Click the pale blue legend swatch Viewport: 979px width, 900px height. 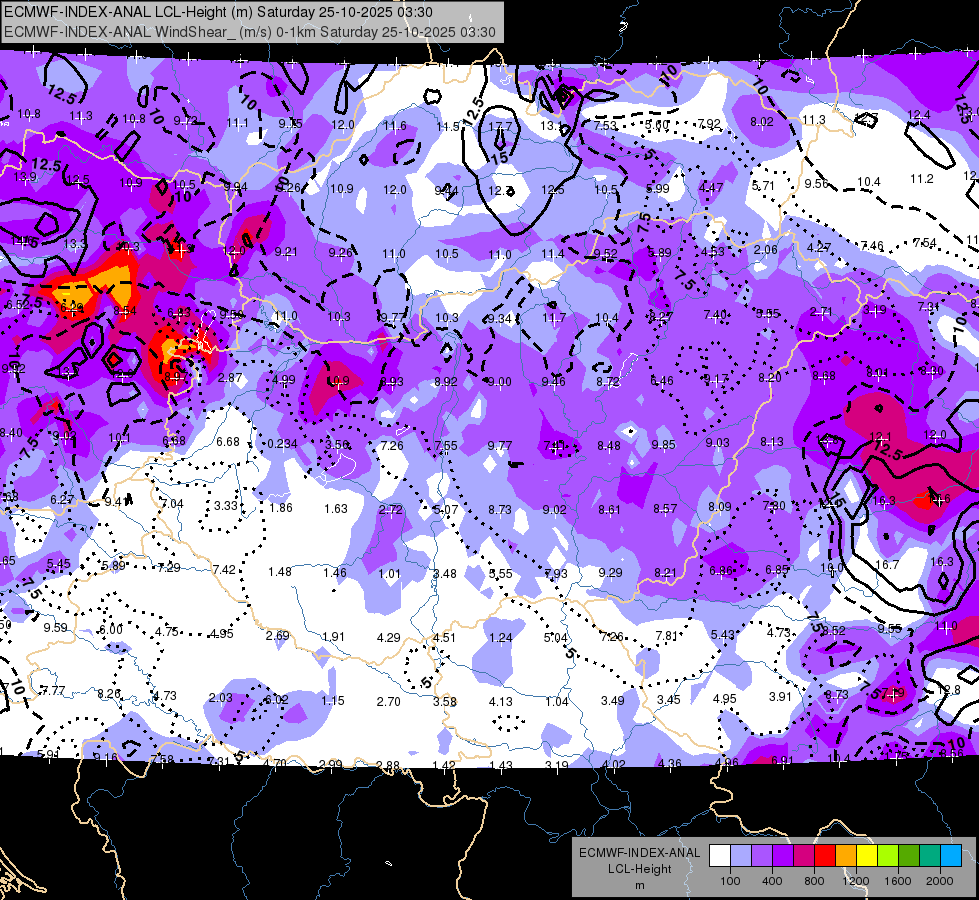click(x=741, y=856)
